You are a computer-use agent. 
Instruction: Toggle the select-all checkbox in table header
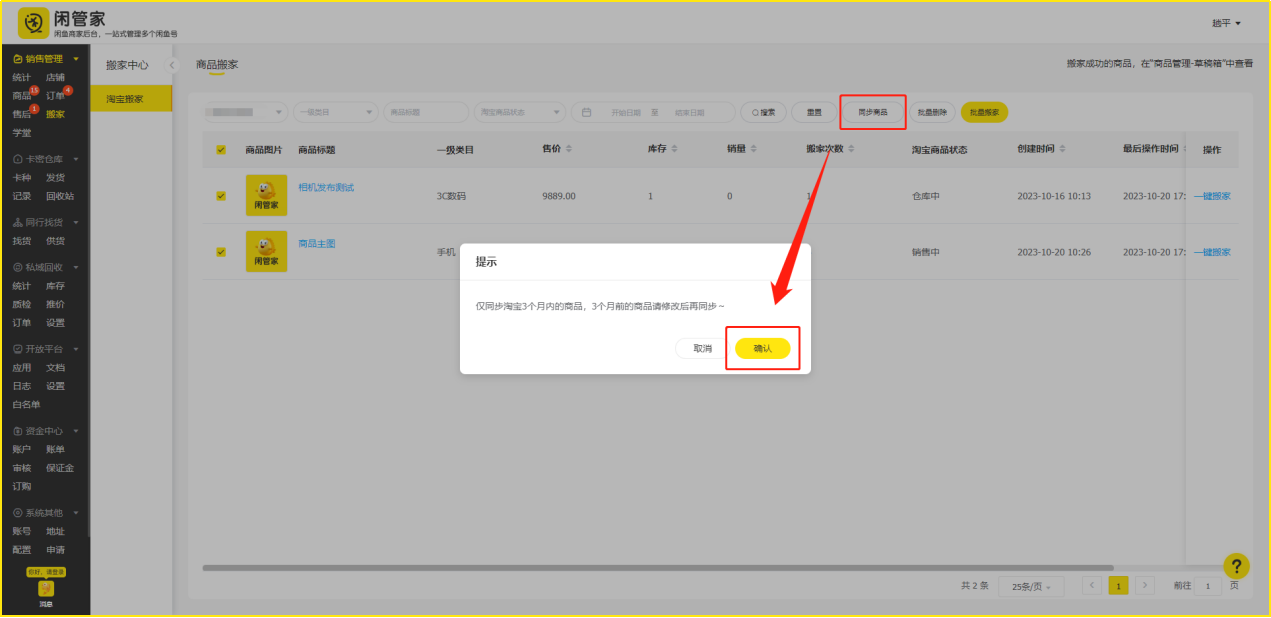coord(221,150)
